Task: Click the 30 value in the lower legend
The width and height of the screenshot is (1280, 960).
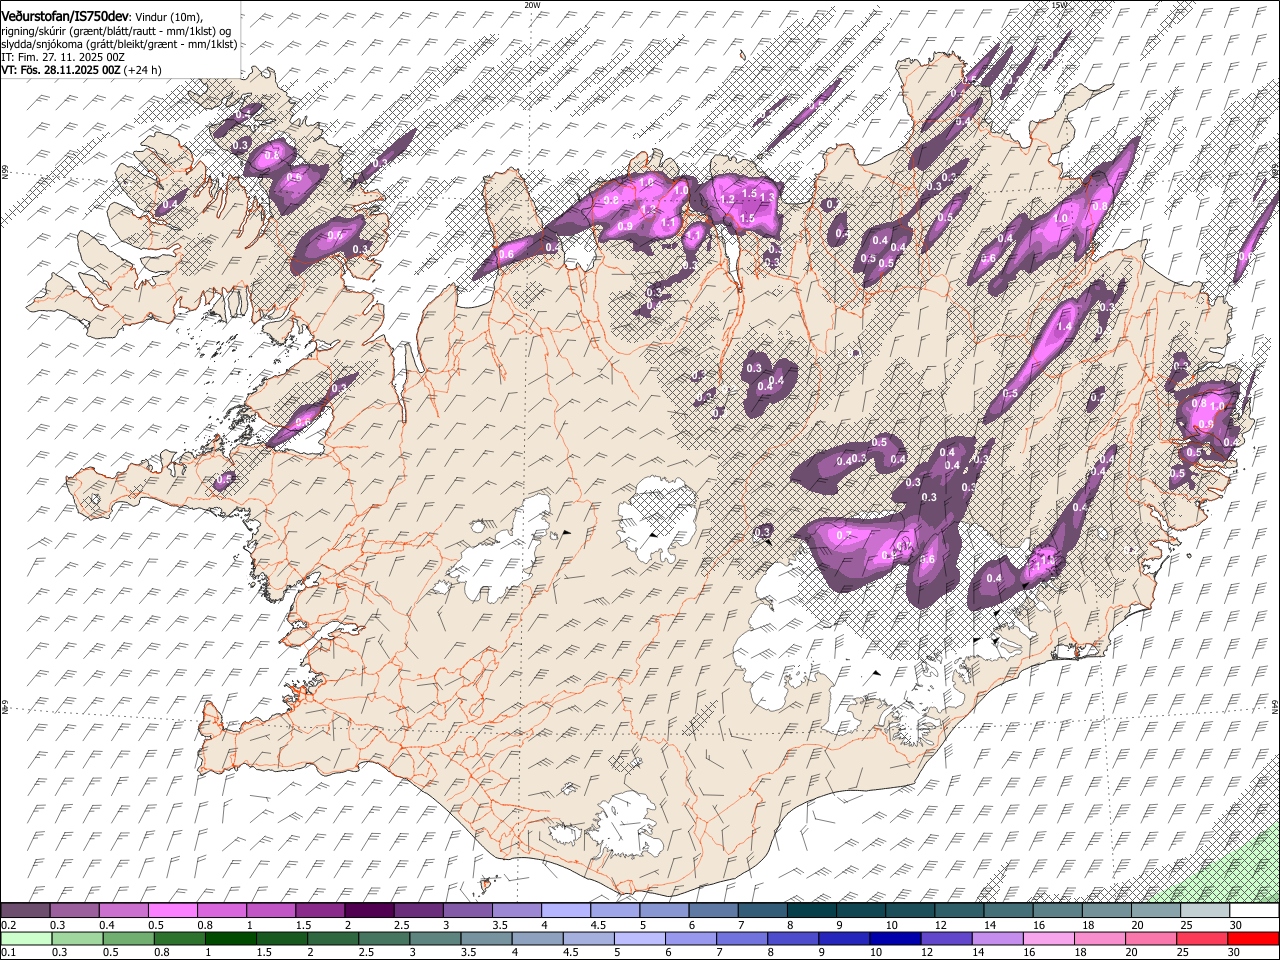Action: [x=1234, y=953]
